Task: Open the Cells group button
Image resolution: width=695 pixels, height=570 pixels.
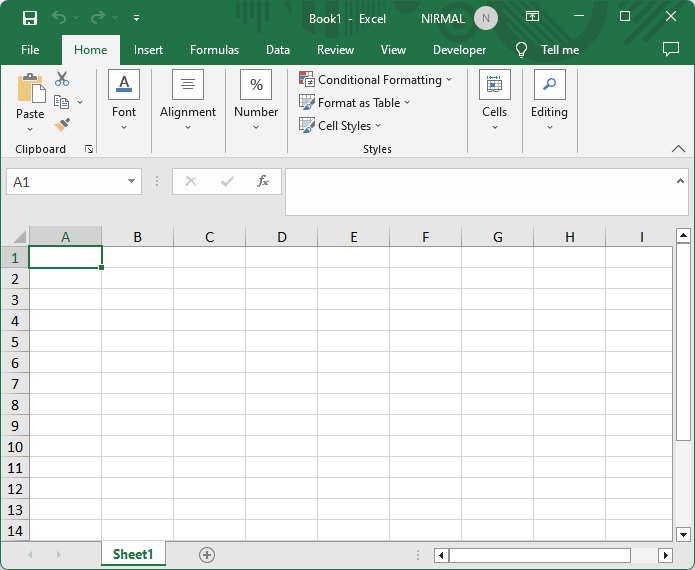Action: 495,101
